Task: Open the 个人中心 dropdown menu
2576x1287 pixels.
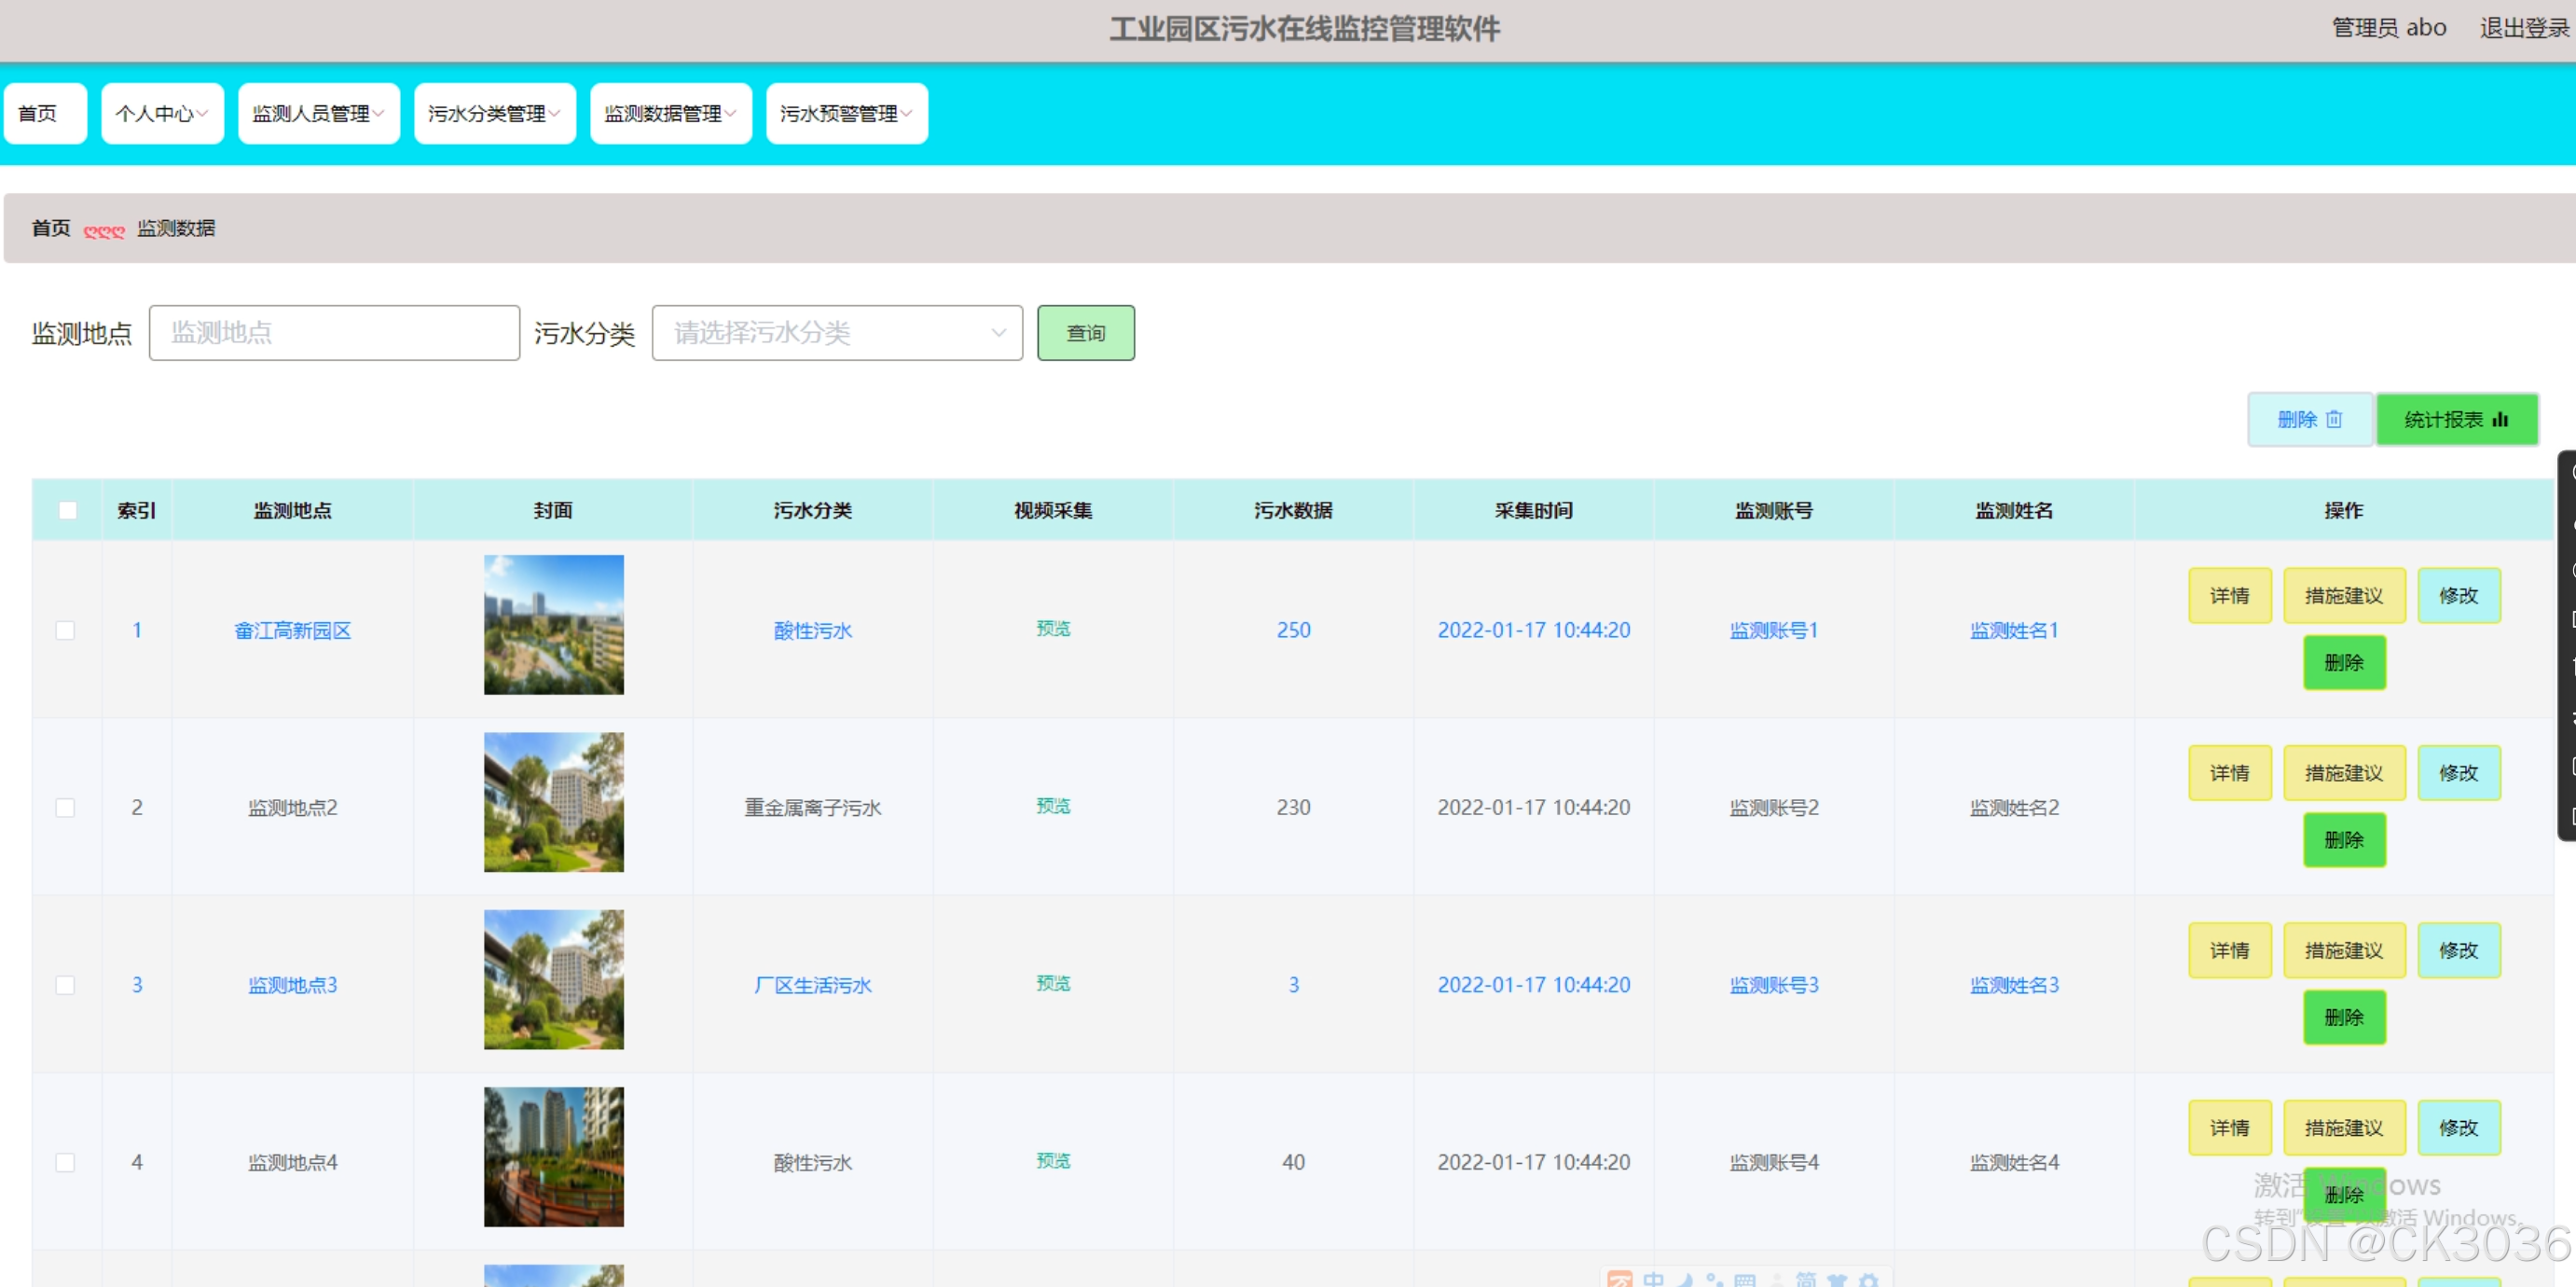Action: click(x=162, y=114)
